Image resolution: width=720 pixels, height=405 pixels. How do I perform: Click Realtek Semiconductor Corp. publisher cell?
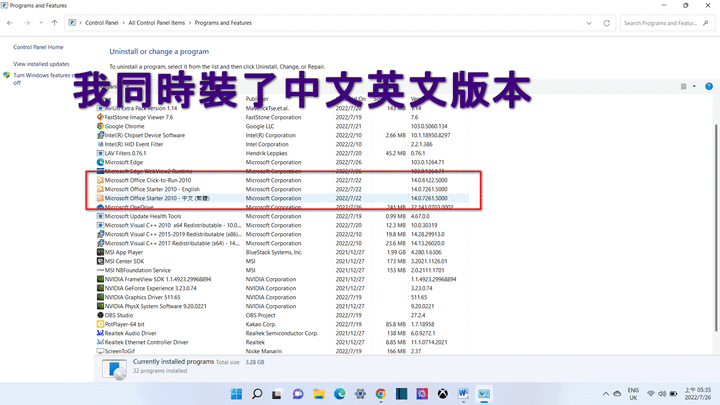[281, 333]
